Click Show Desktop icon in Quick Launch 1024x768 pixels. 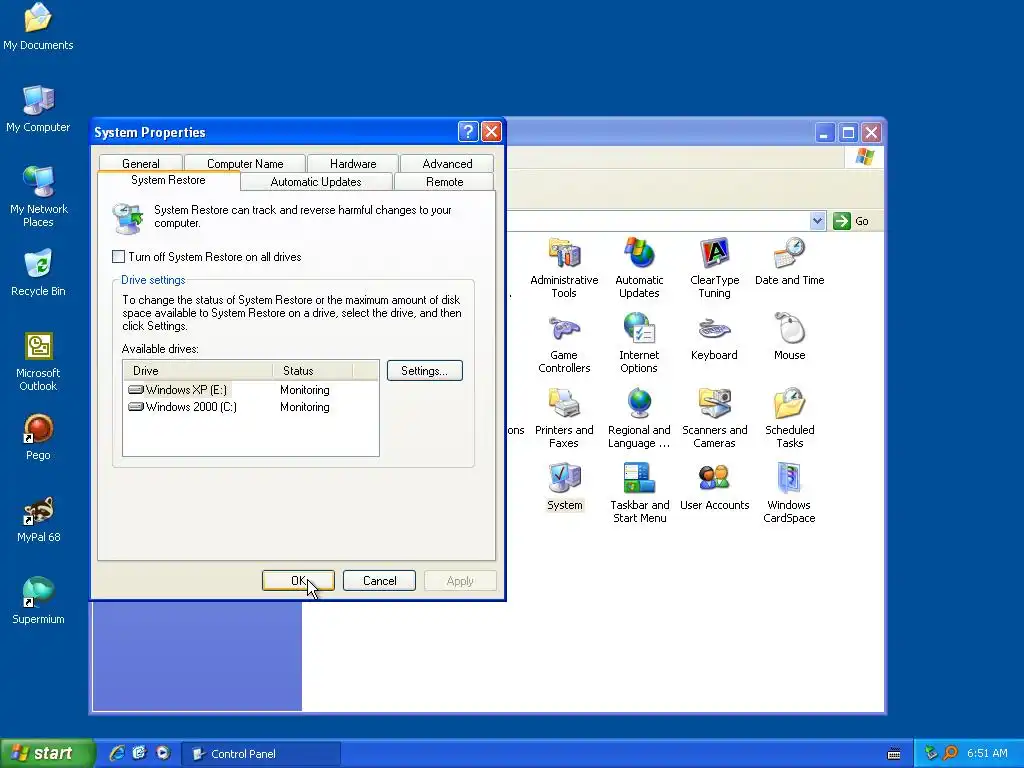click(x=139, y=753)
